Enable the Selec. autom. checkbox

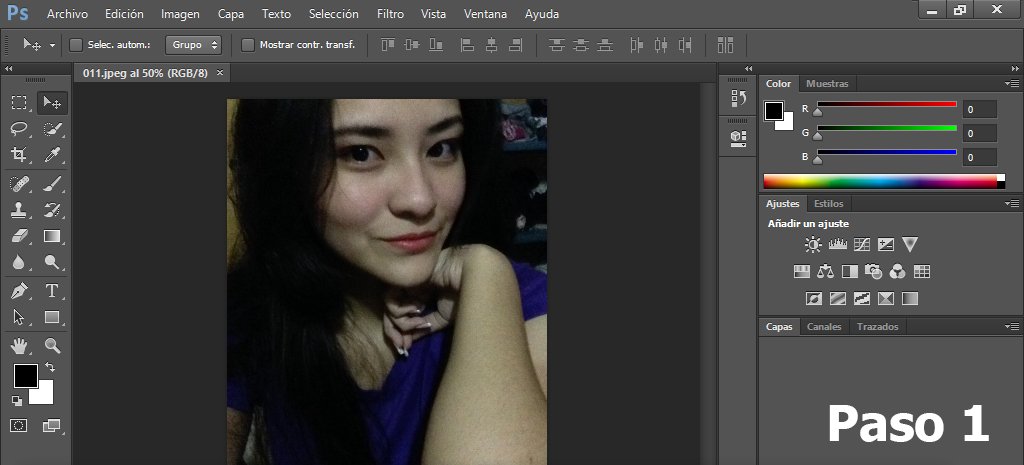pyautogui.click(x=76, y=45)
